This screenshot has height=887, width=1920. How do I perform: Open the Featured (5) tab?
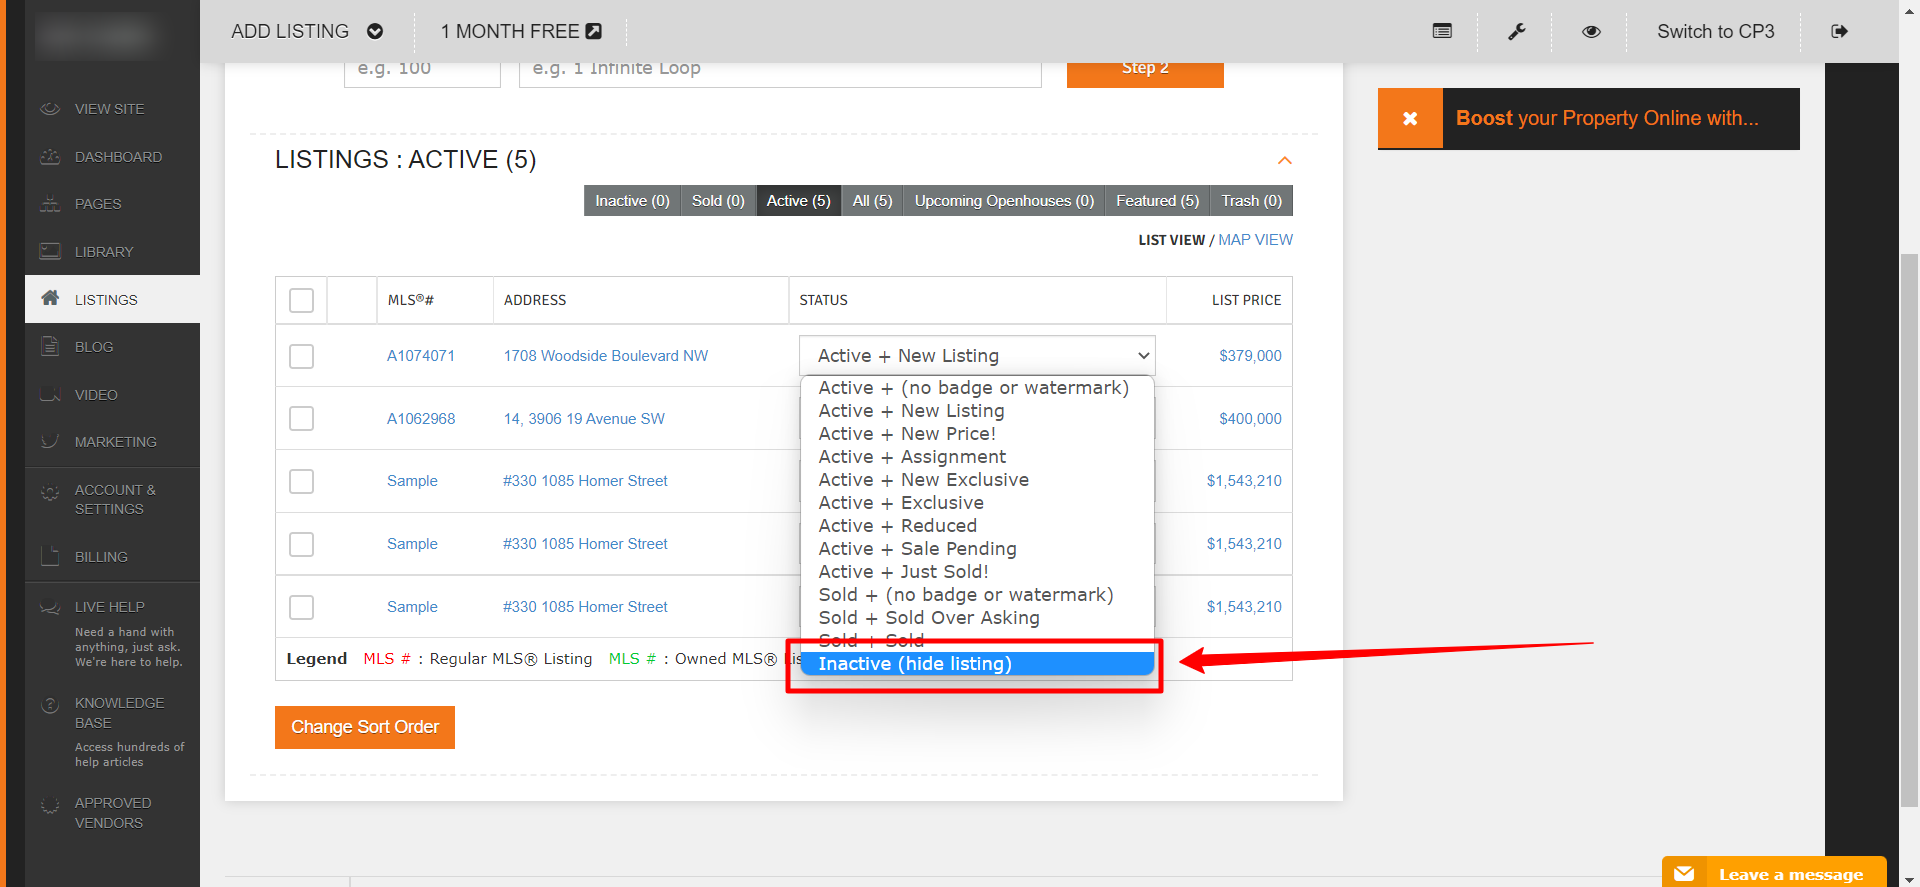[x=1157, y=201]
